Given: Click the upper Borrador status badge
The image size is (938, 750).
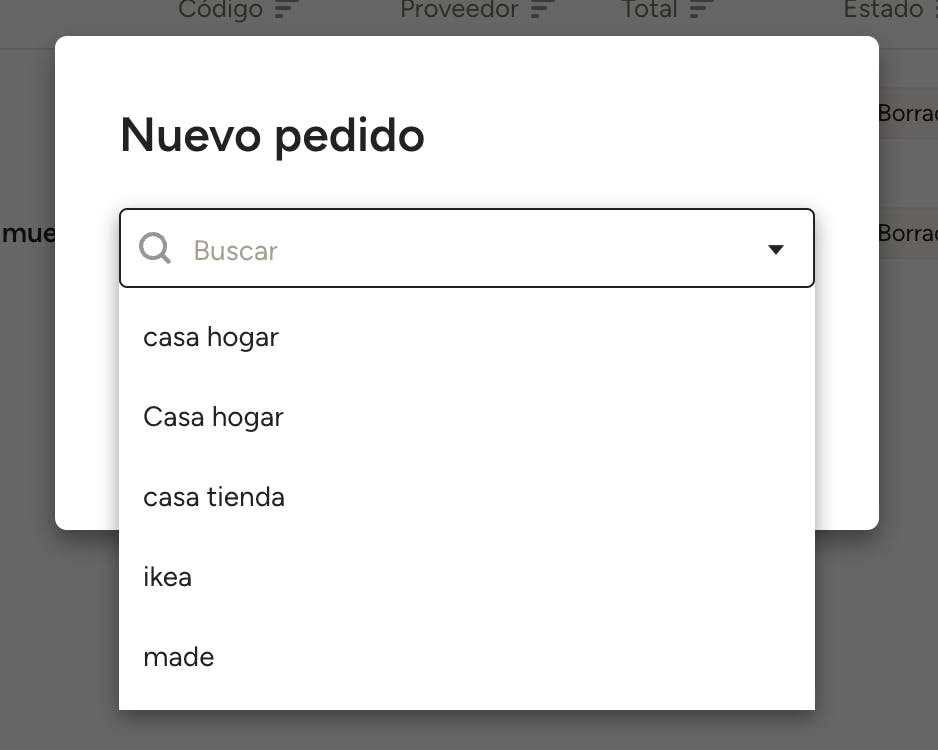Looking at the screenshot, I should pos(908,114).
